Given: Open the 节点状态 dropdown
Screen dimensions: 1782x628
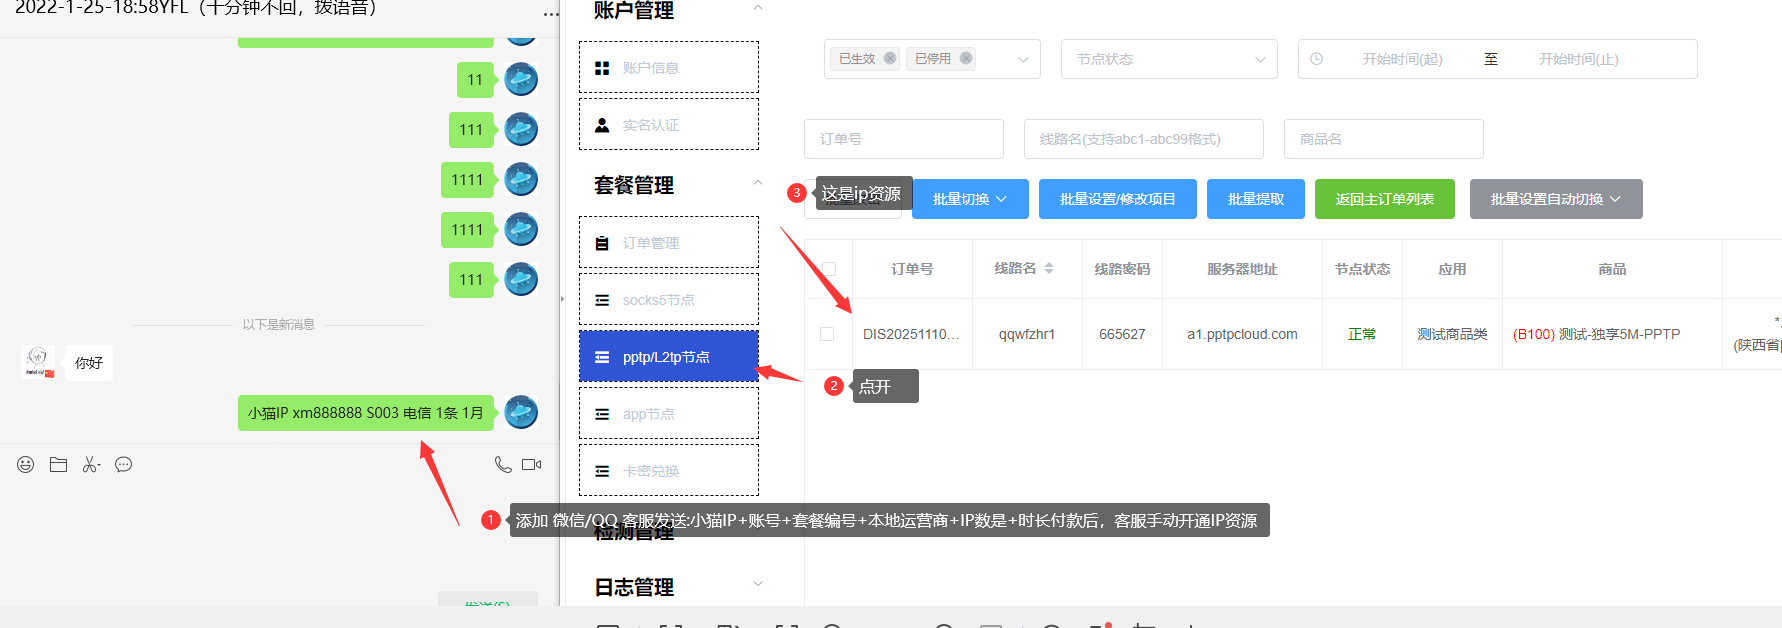Looking at the screenshot, I should [x=1169, y=59].
